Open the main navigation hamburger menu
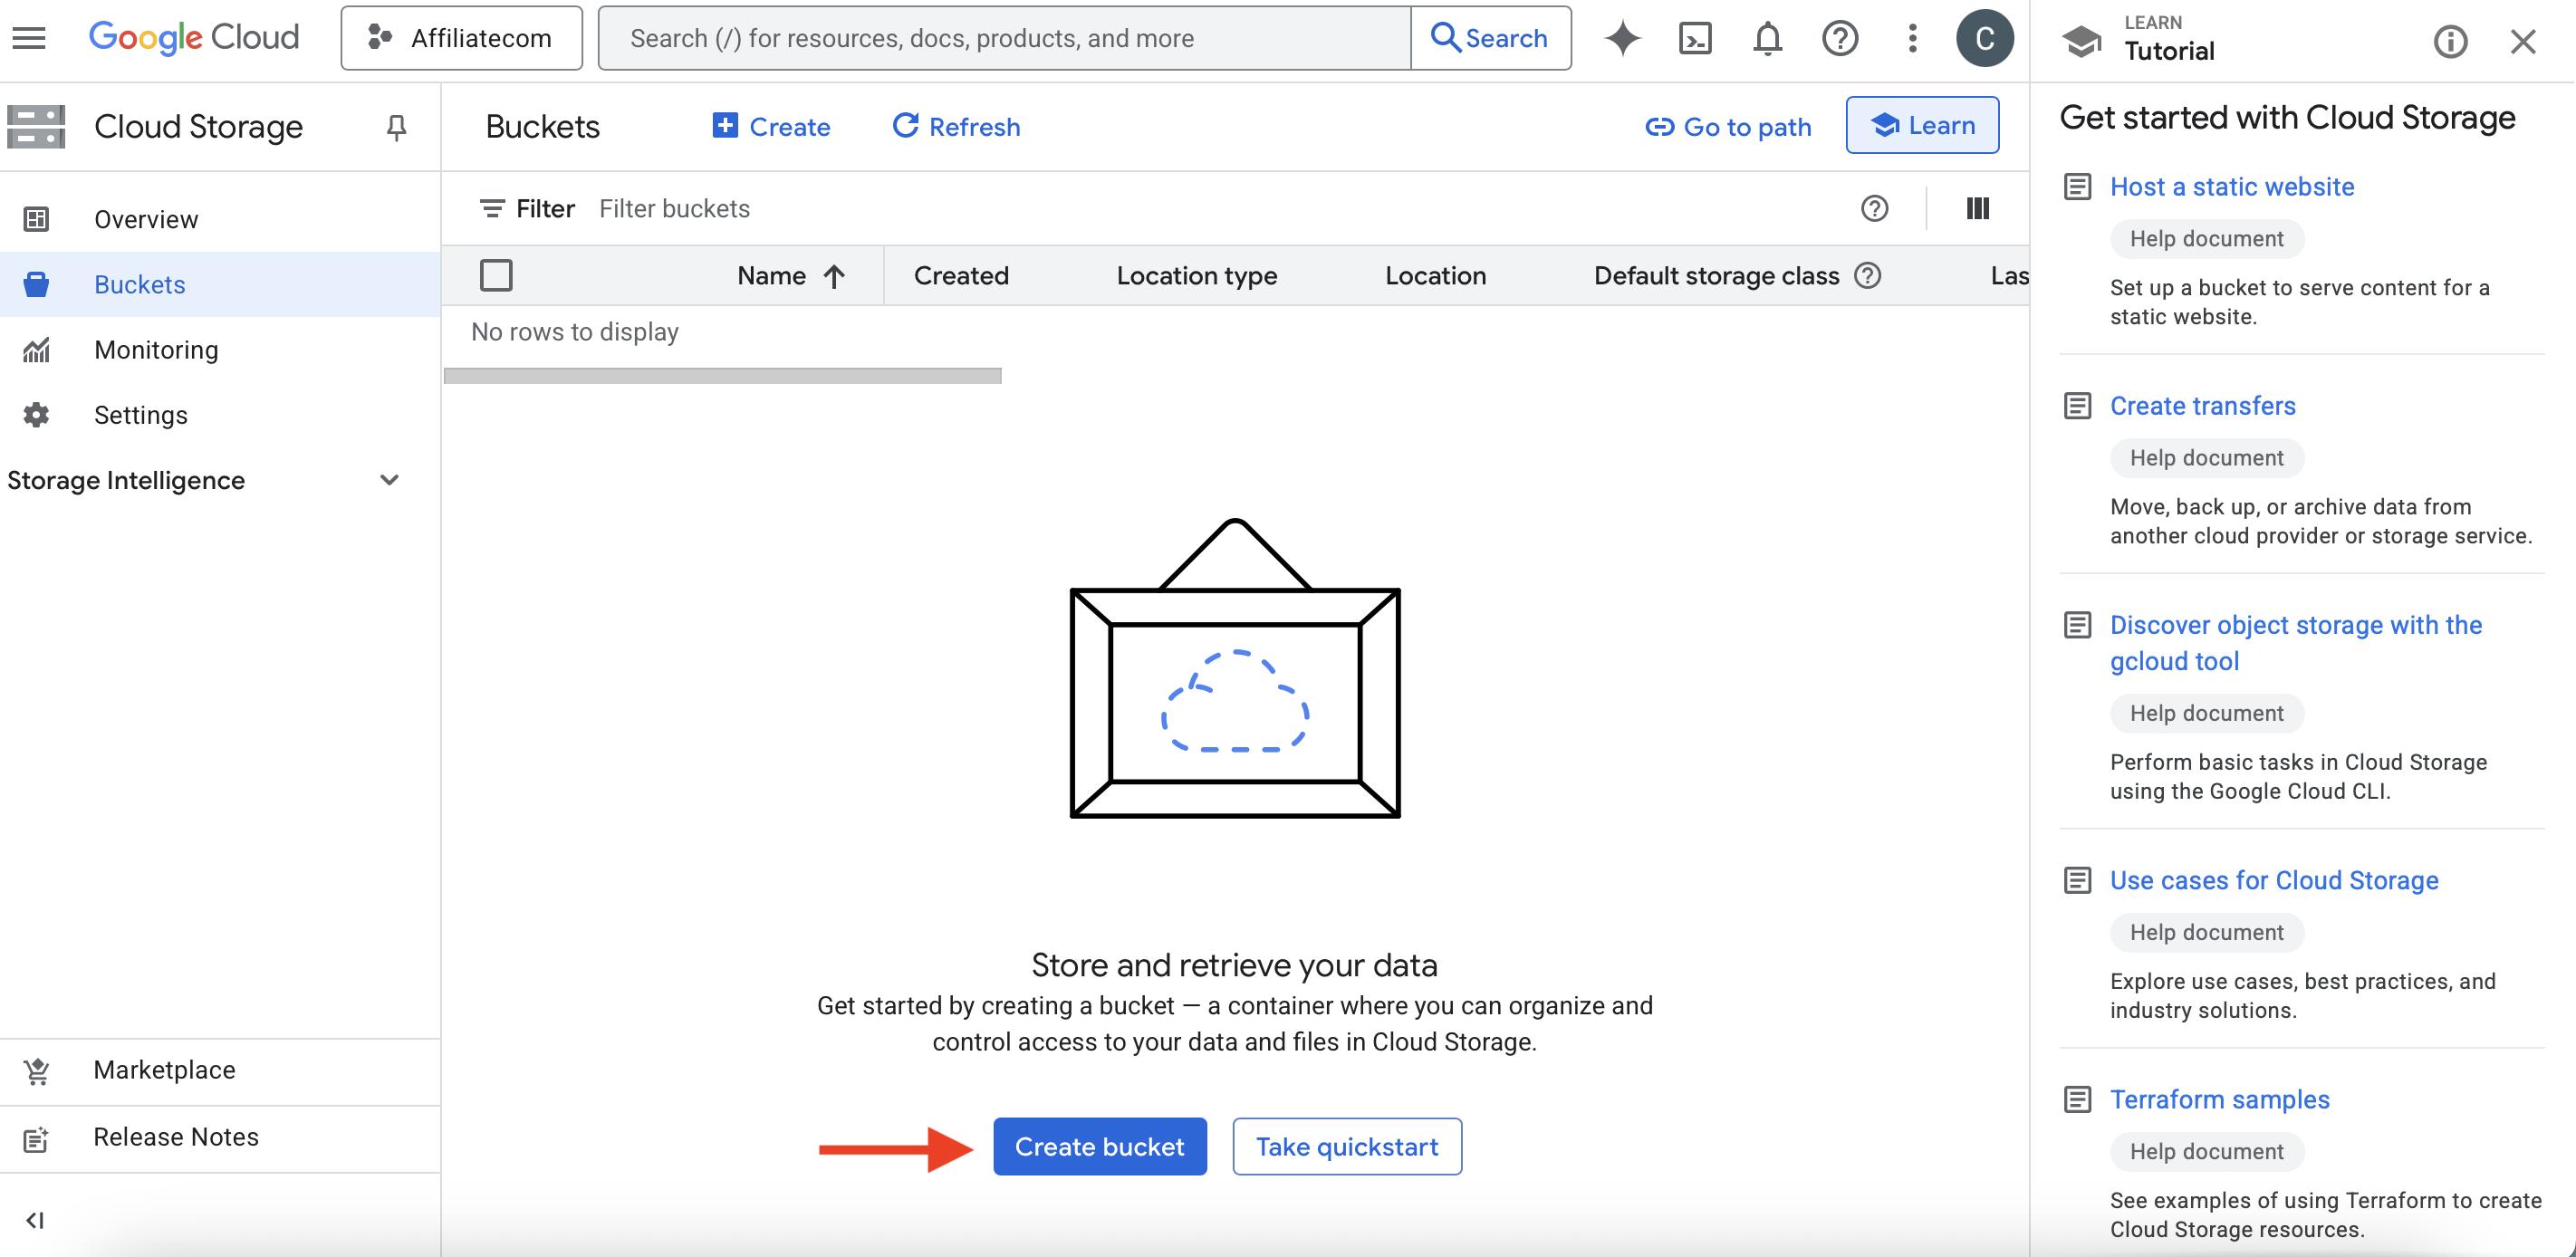 [x=29, y=38]
